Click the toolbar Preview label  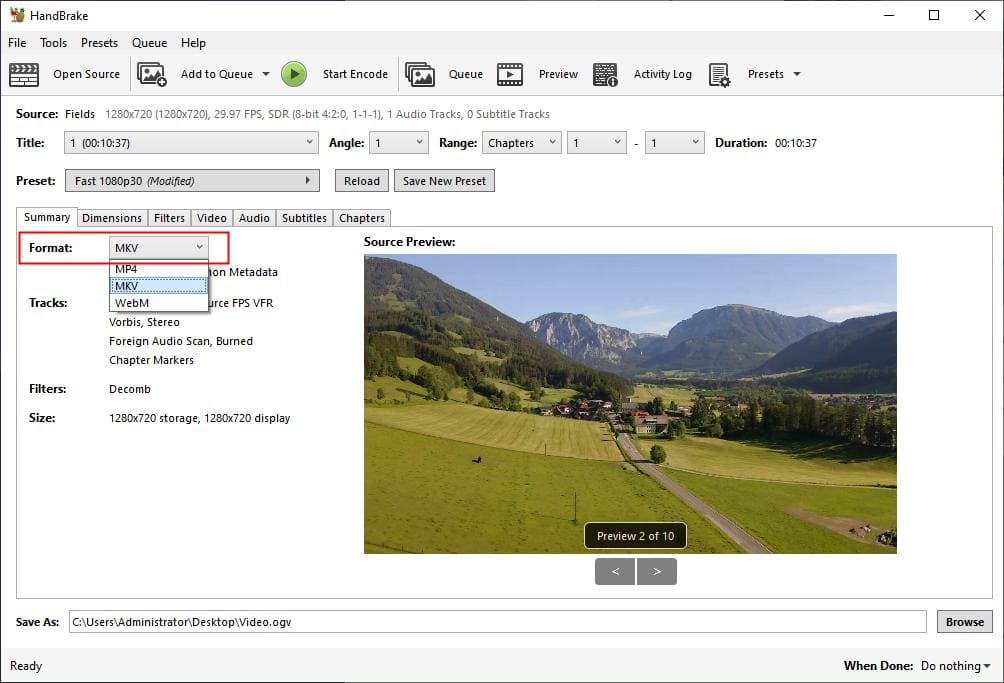558,74
